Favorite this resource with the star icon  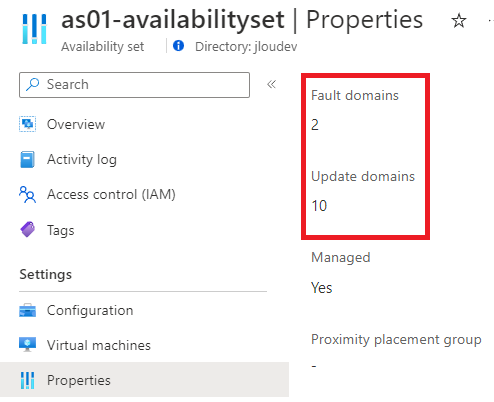coord(459,21)
